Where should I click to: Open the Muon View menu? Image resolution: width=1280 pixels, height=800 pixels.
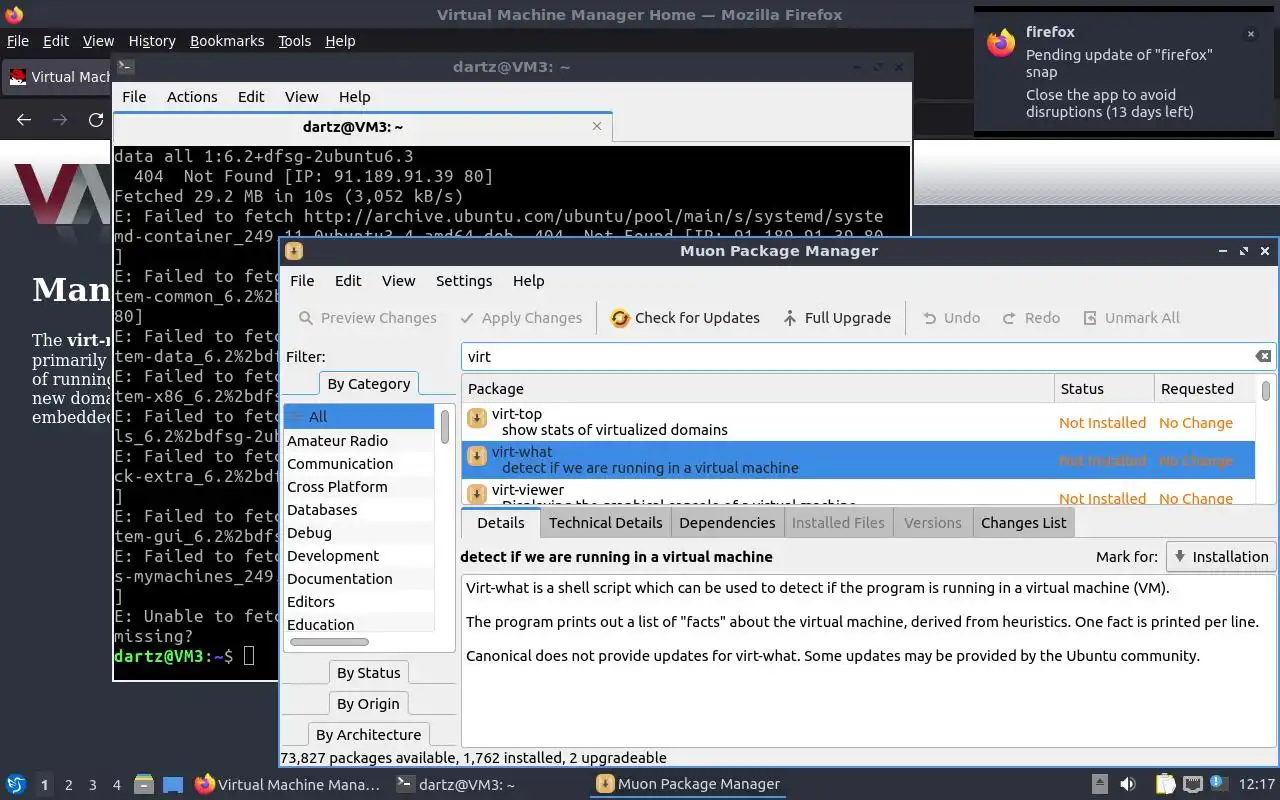point(398,281)
